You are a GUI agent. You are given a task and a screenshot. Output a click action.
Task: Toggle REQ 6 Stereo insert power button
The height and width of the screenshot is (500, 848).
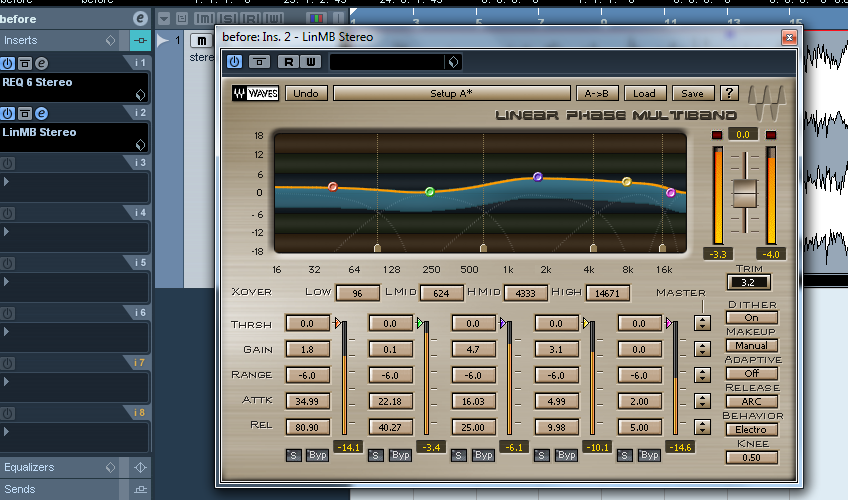click(x=8, y=63)
